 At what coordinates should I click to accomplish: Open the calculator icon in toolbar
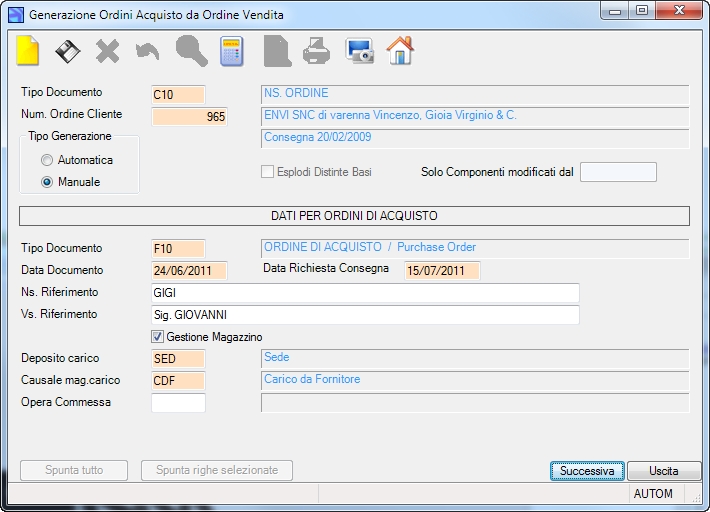tap(231, 51)
